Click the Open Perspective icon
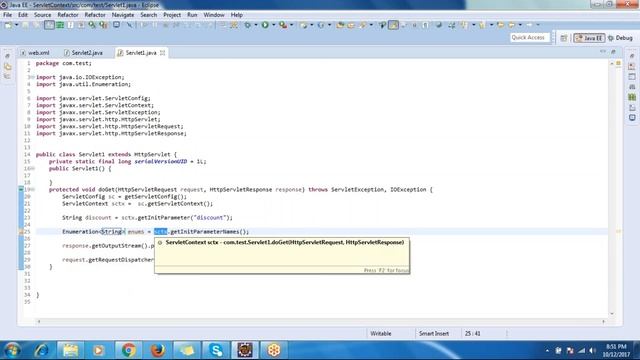Image resolution: width=640 pixels, height=360 pixels. 564,38
